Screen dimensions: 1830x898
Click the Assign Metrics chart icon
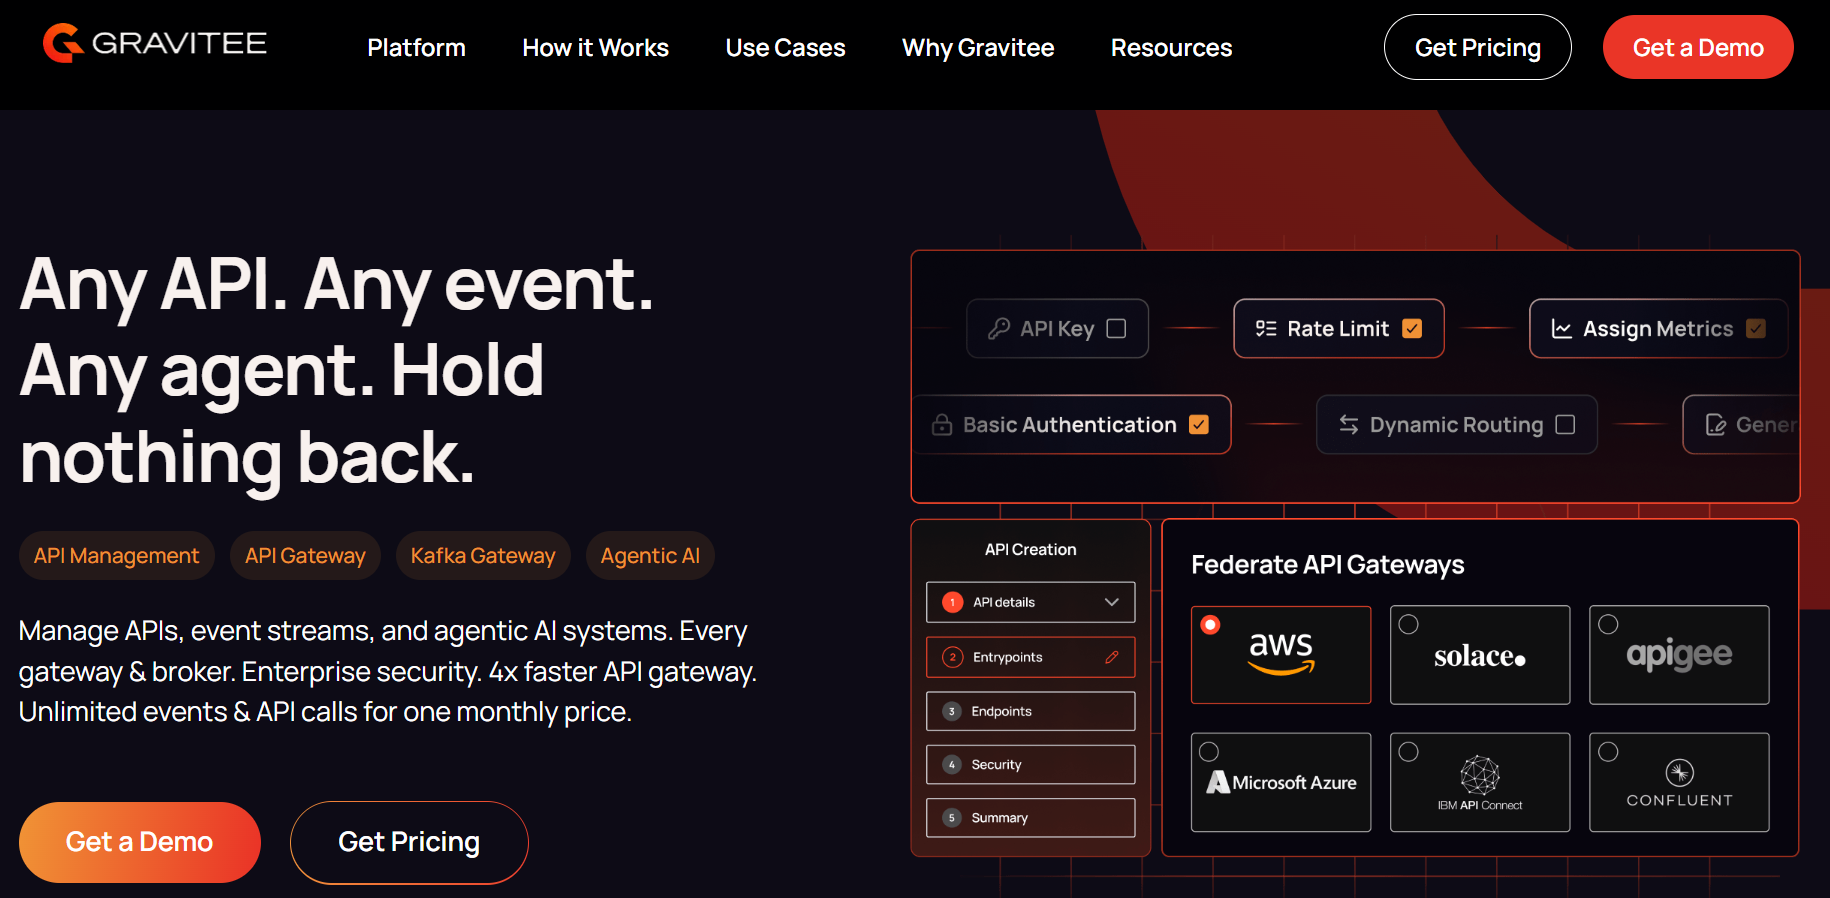(x=1561, y=328)
